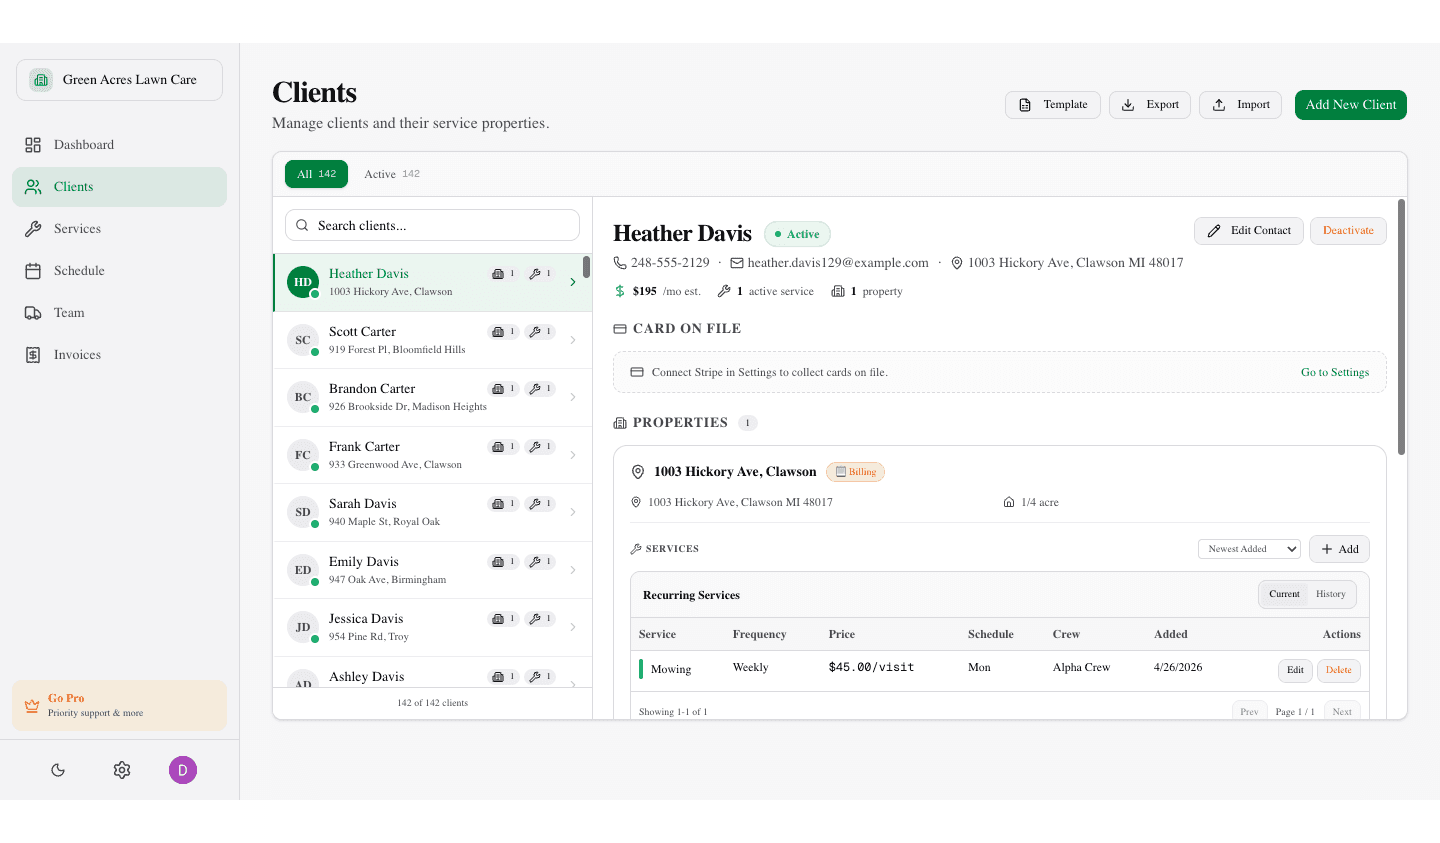The height and width of the screenshot is (843, 1440).
Task: Click the location pin beside 1003 Hickory Ave
Action: 957,262
